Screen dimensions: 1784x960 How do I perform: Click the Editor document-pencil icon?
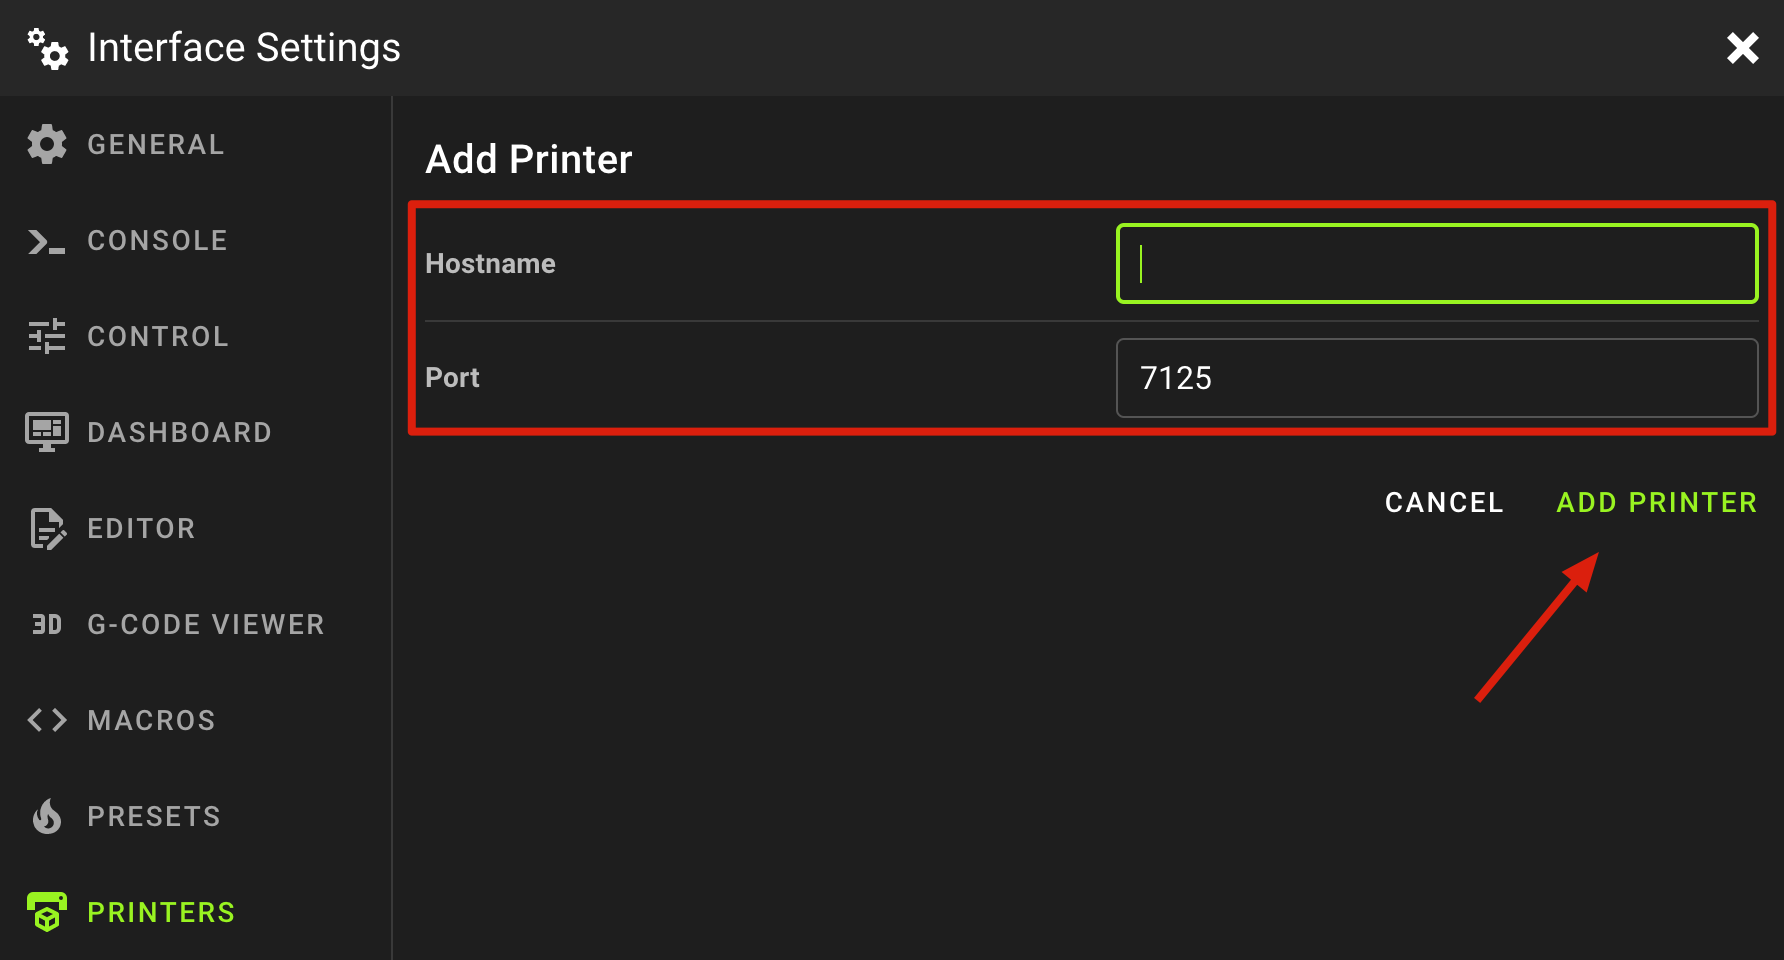pos(47,529)
